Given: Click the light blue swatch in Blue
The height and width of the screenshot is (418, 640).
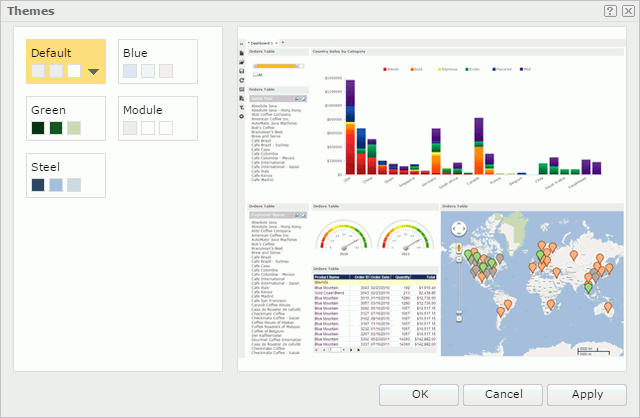Looking at the screenshot, I should pyautogui.click(x=130, y=71).
